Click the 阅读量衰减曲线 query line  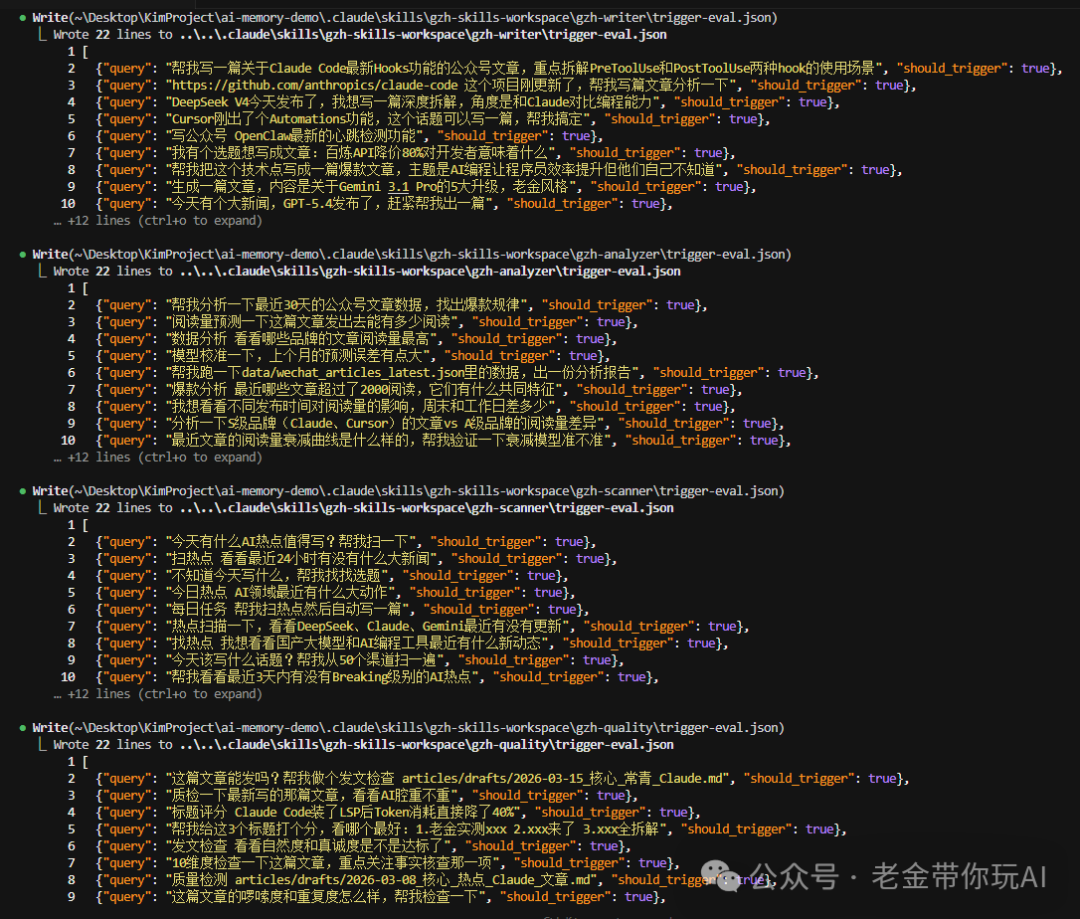[x=444, y=440]
